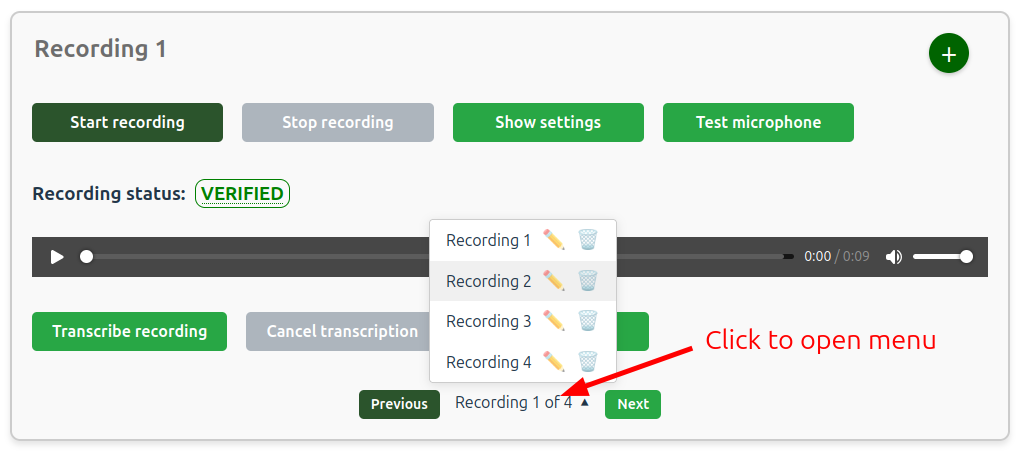
Task: Remove Recording 4 via trash icon
Action: tap(587, 362)
